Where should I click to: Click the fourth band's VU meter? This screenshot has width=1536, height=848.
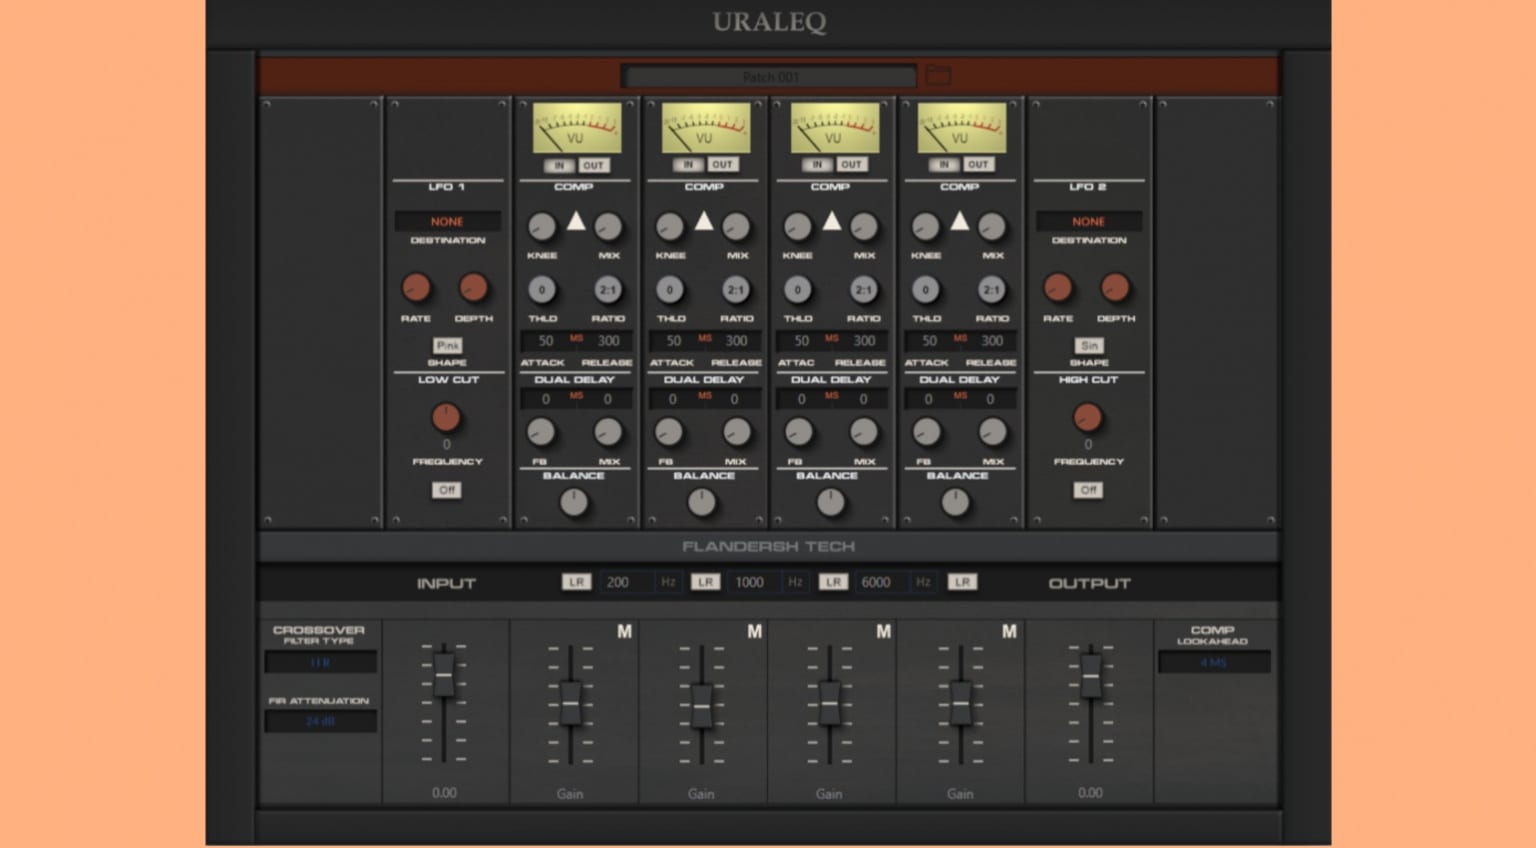pos(961,129)
